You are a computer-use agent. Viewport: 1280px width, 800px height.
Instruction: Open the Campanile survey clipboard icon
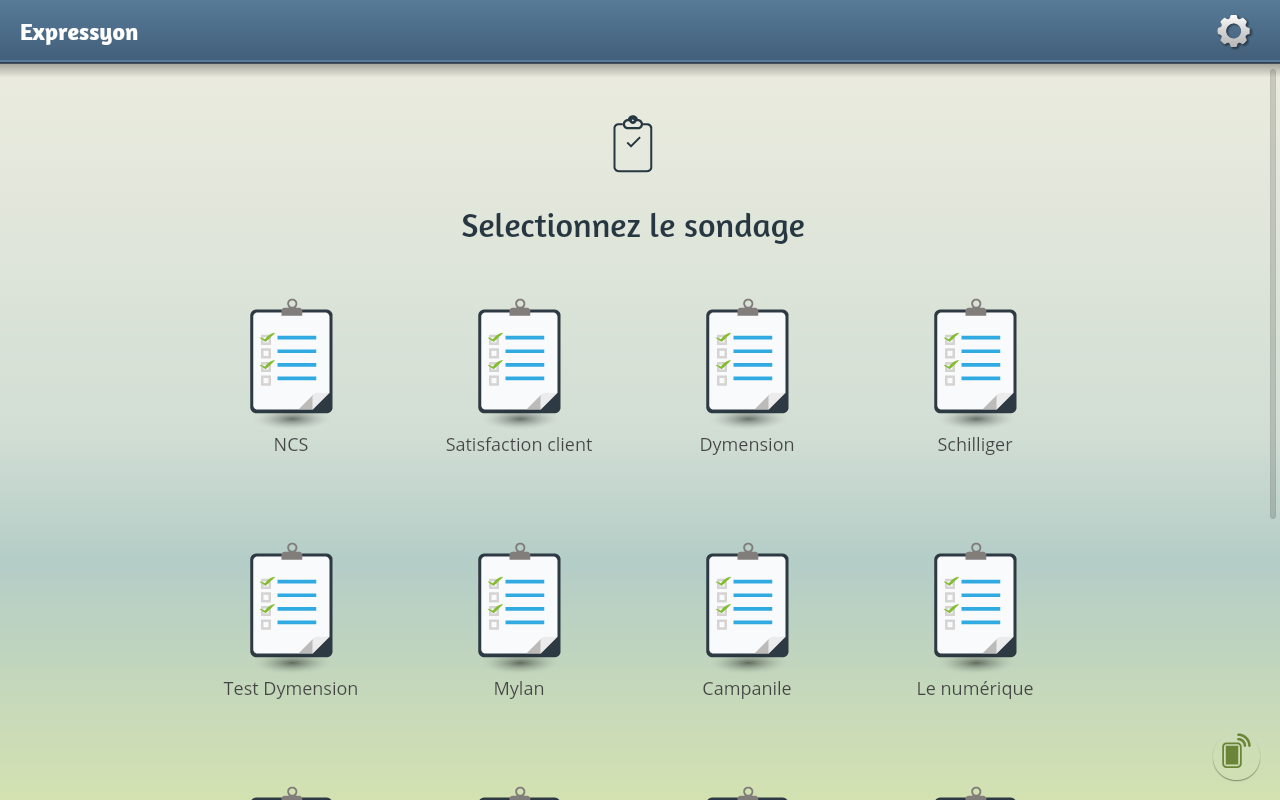747,605
